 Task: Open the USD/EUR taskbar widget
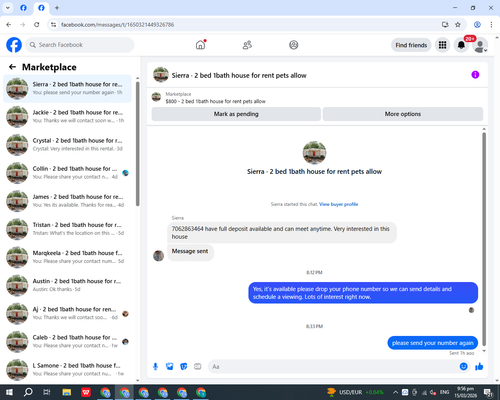click(355, 392)
